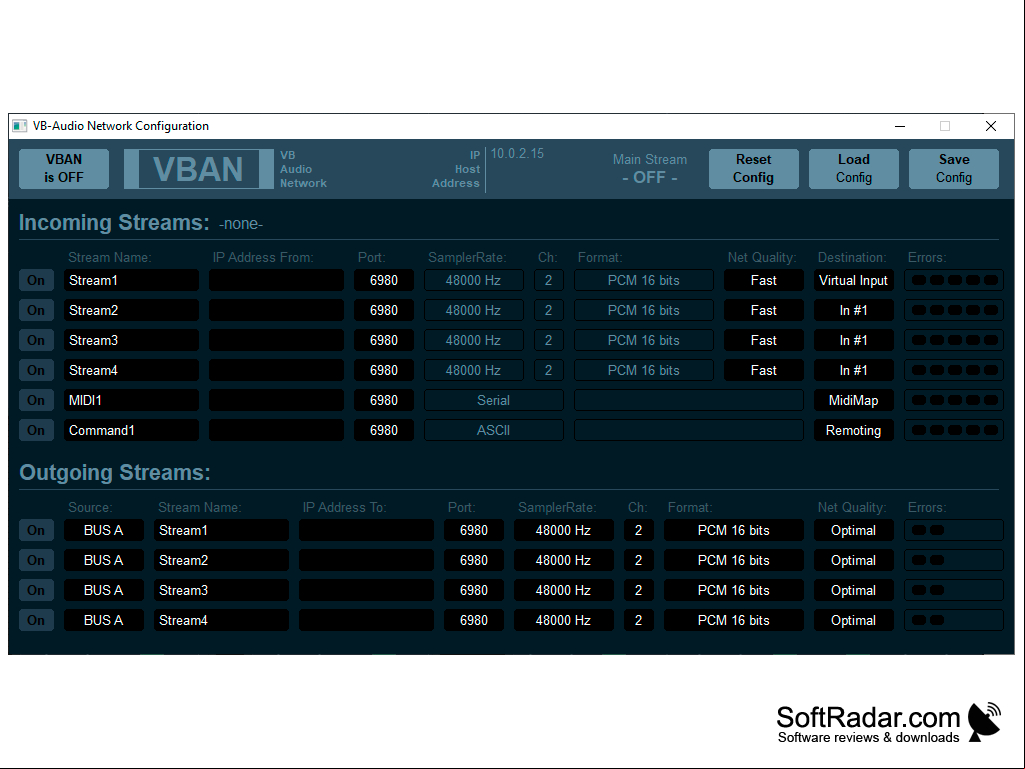
Task: Click IP Address To field of outgoing Stream2
Action: (x=366, y=560)
